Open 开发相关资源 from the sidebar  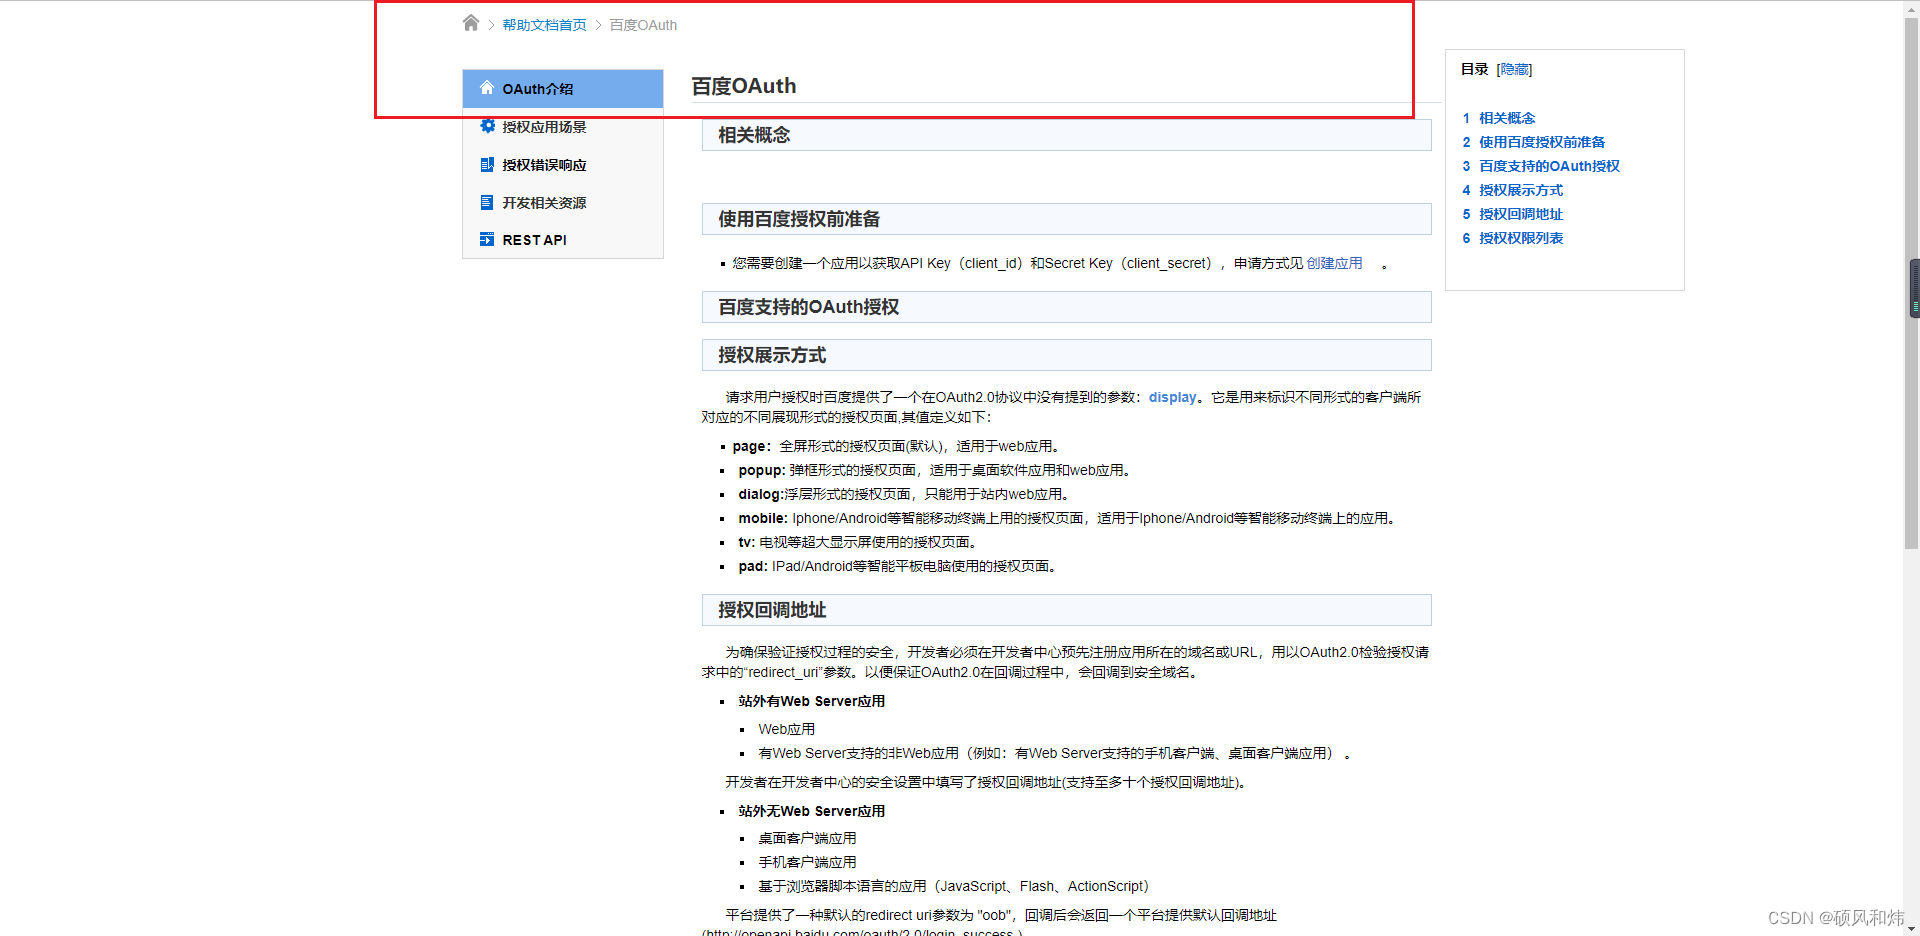click(544, 202)
